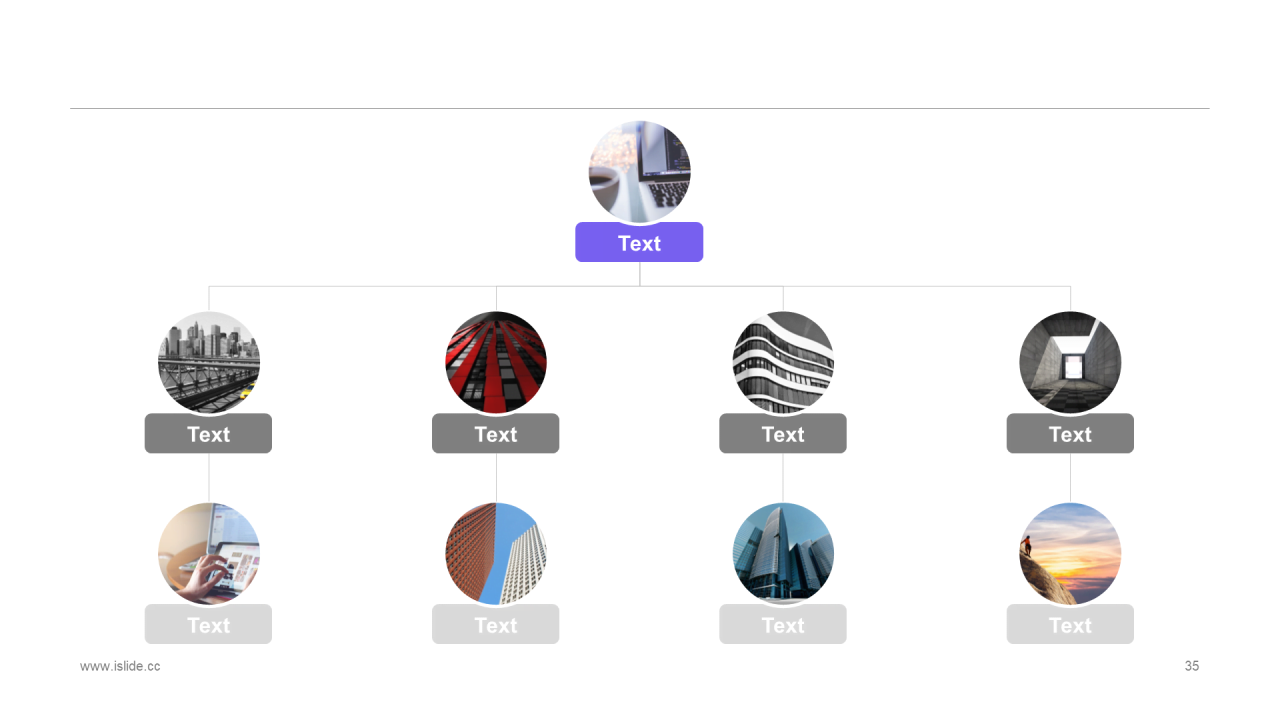The image size is (1280, 720).
Task: Click dark gray Text box under curved building
Action: click(x=783, y=433)
